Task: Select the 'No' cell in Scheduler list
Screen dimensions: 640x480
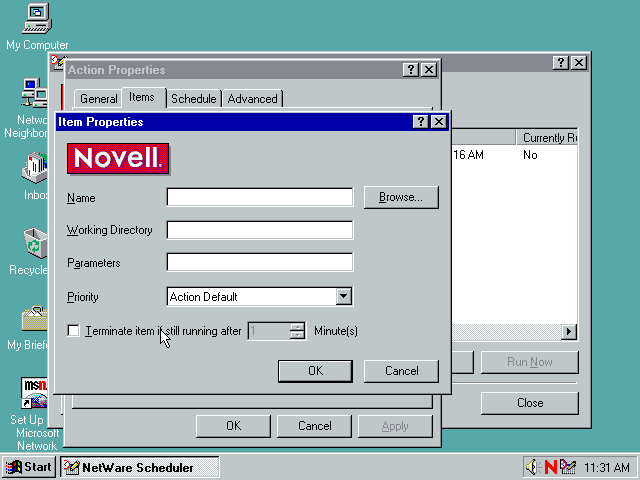Action: point(530,155)
